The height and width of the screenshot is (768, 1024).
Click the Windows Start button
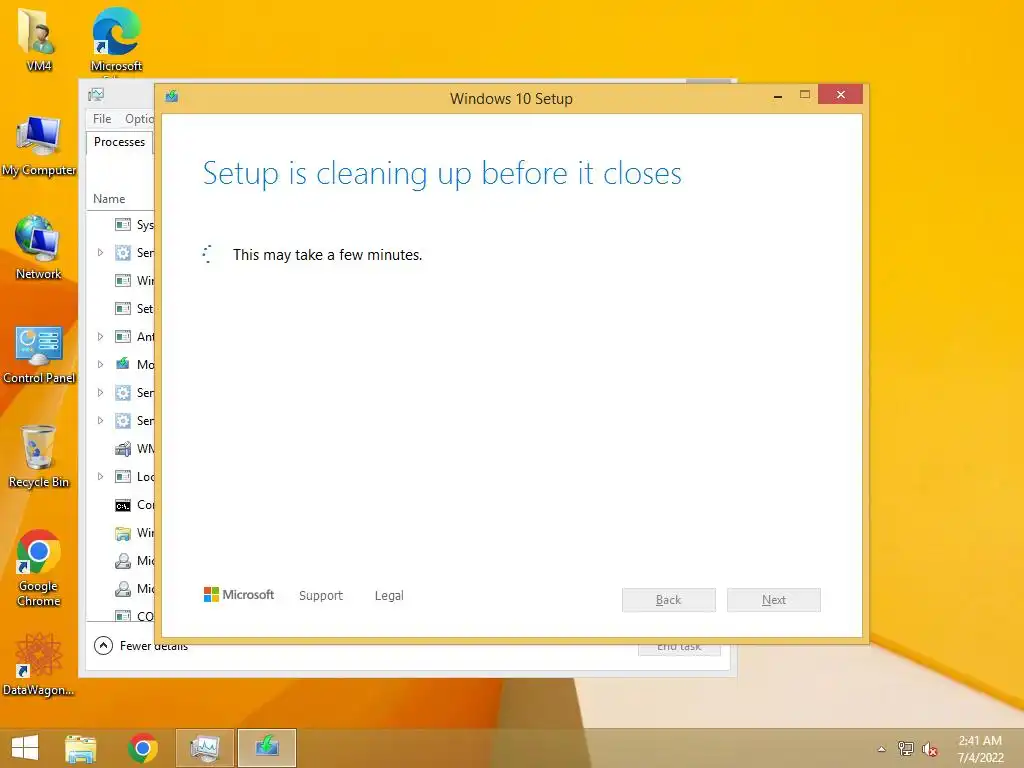(25, 748)
